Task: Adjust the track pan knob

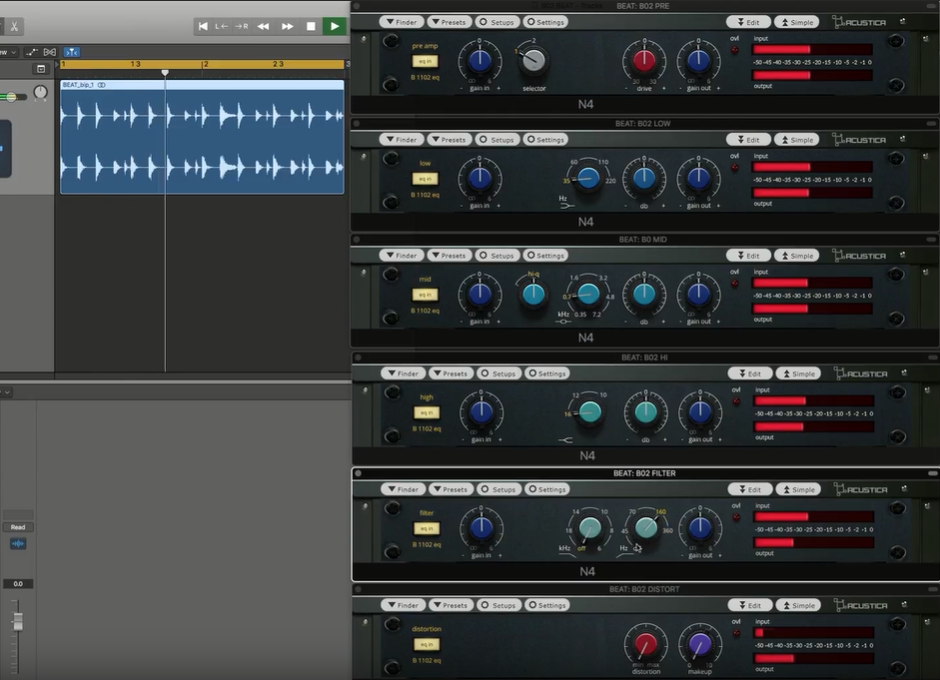Action: pos(40,92)
